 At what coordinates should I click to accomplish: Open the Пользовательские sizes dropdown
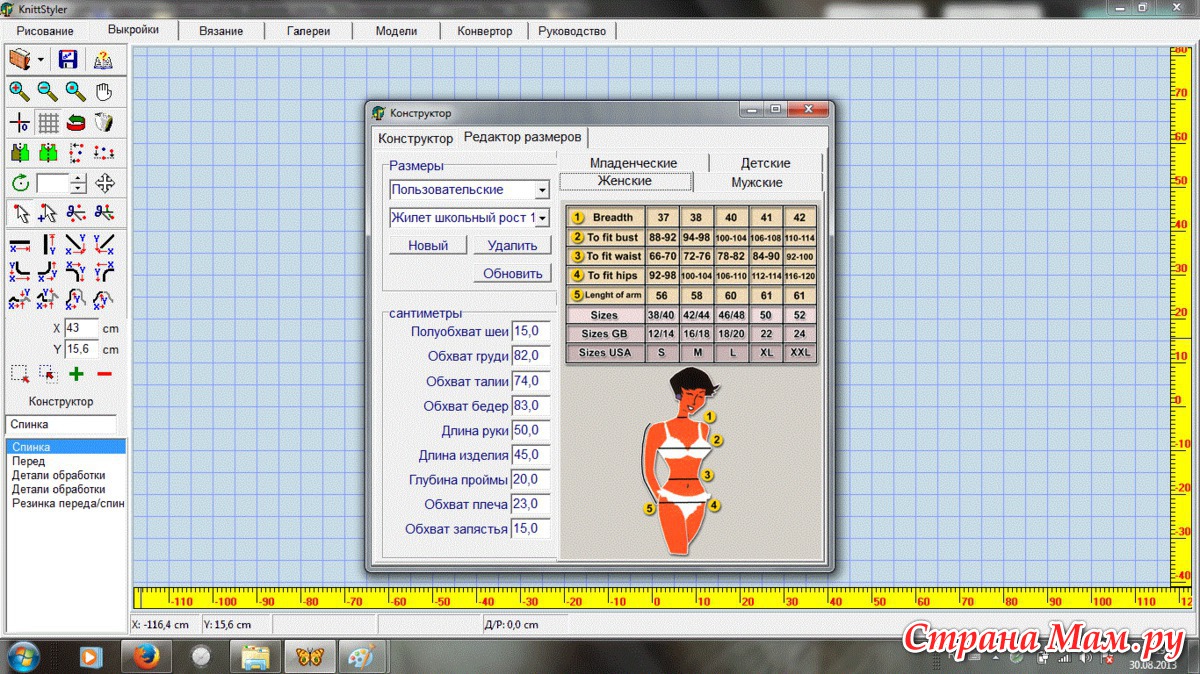(541, 190)
